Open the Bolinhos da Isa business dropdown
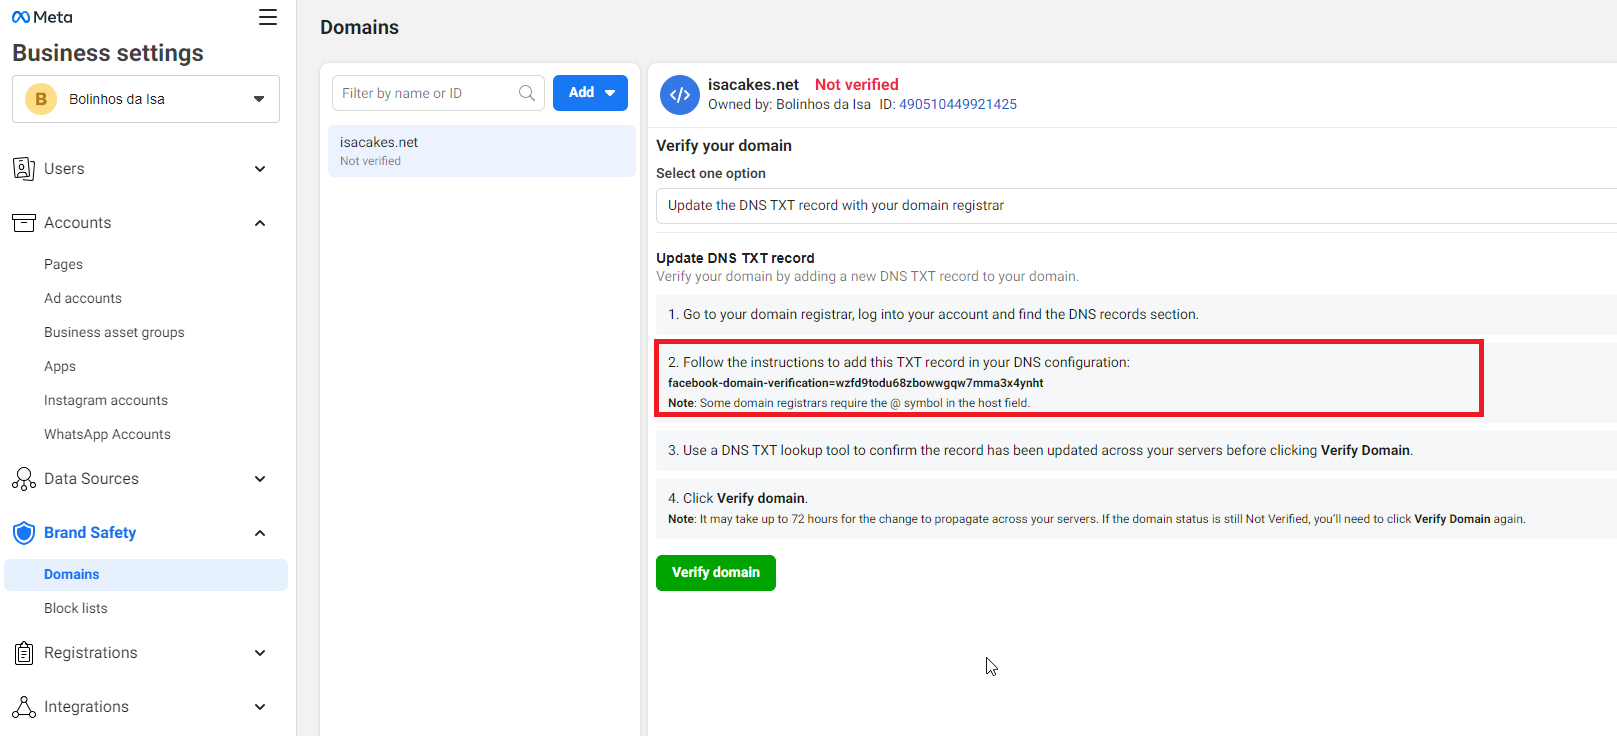Image resolution: width=1617 pixels, height=736 pixels. tap(146, 99)
